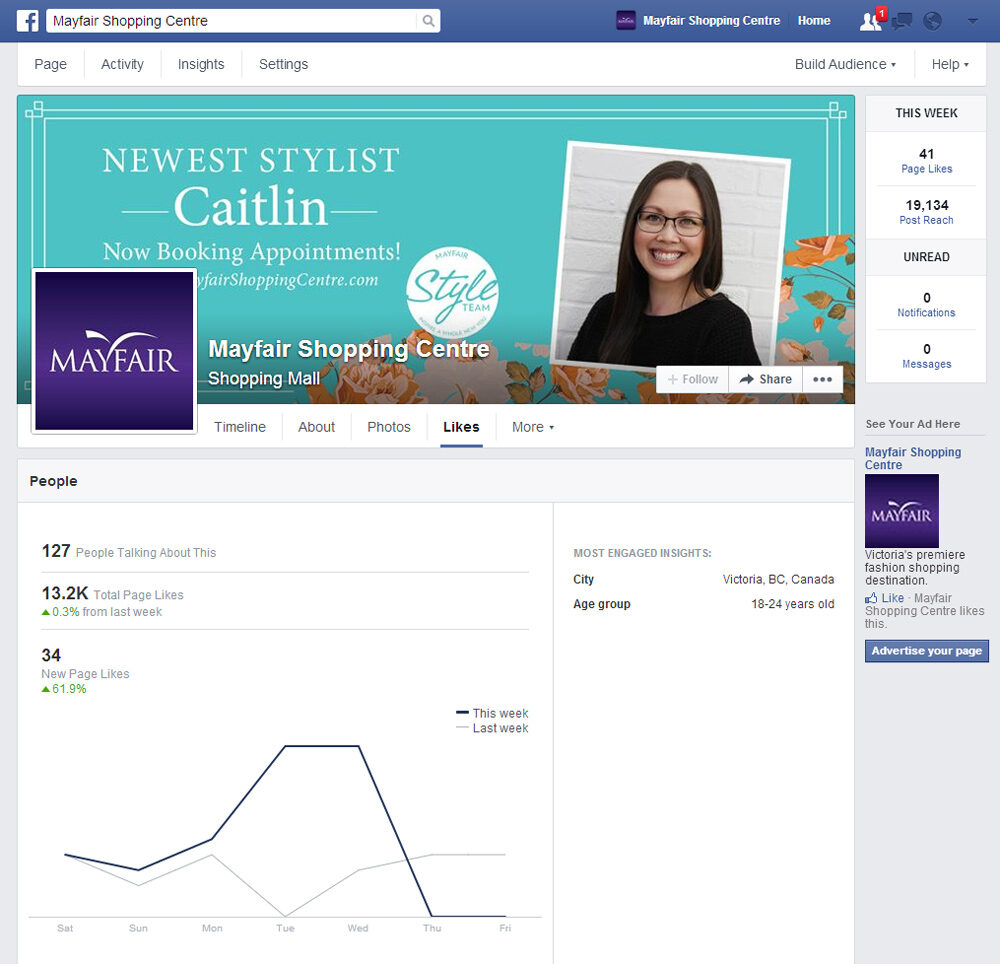Click the 'People' section heading
This screenshot has width=1000, height=964.
54,481
